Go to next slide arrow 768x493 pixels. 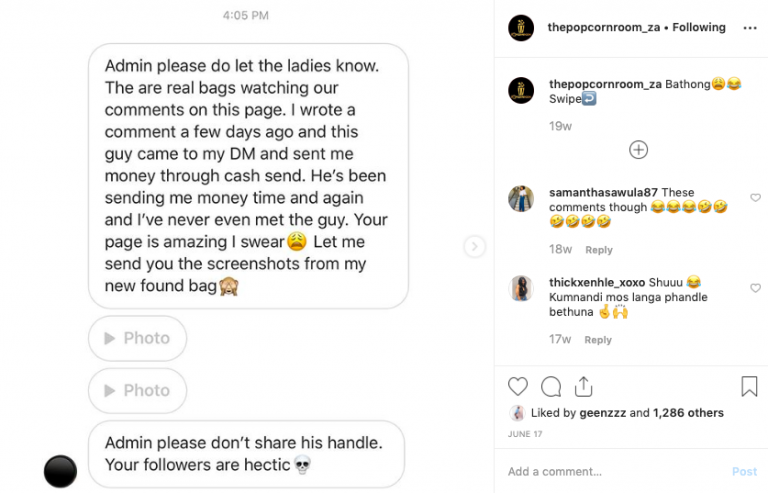pos(475,246)
